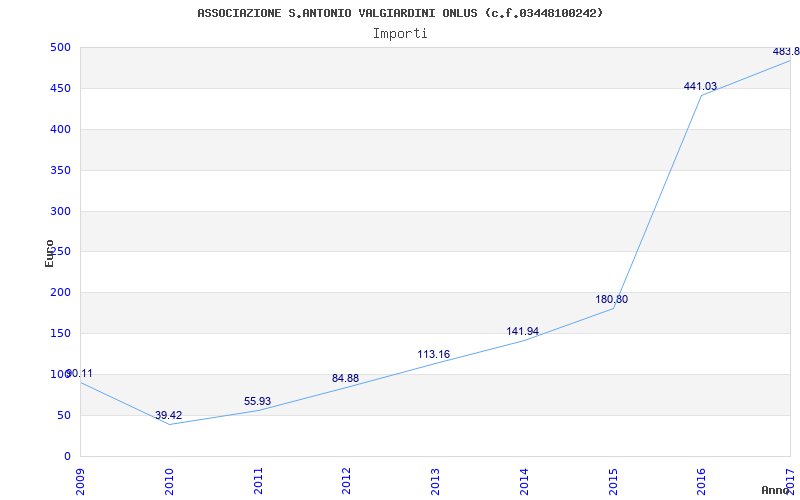Click the 150 y-axis value
This screenshot has height=500, width=800.
point(59,334)
